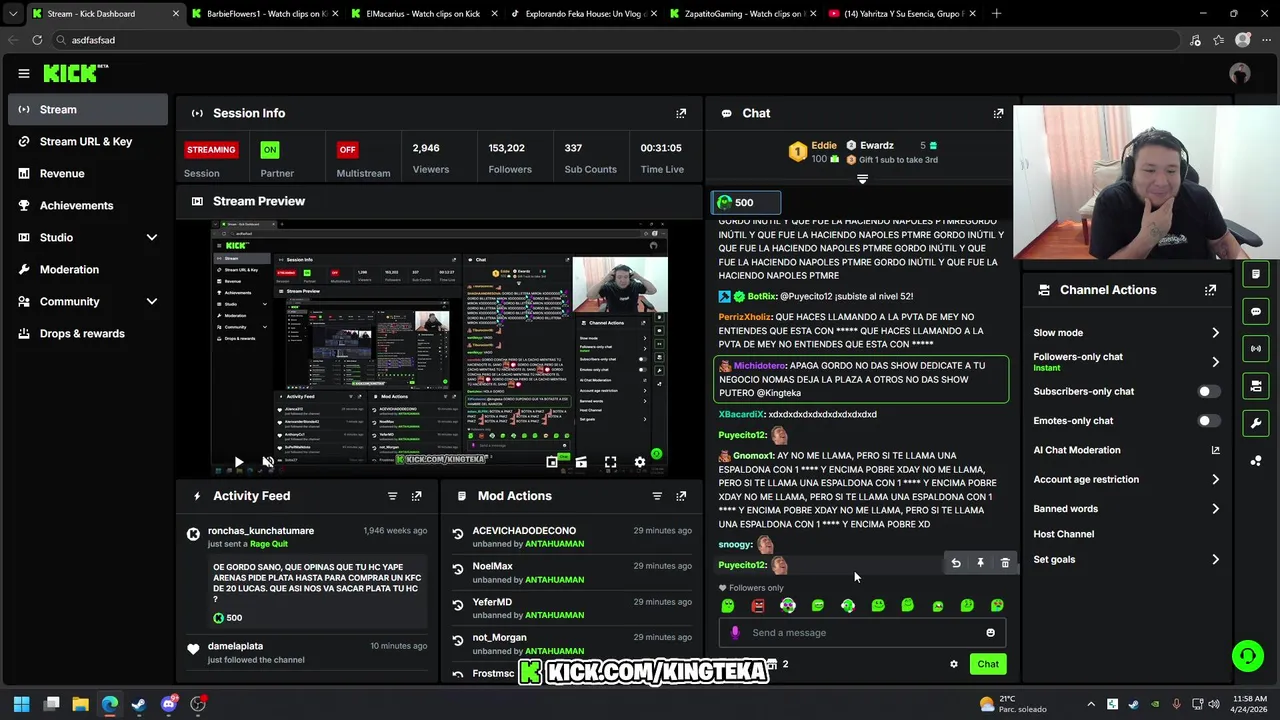Enter fullscreen on the stream preview
Viewport: 1280px width, 720px height.
tap(610, 462)
